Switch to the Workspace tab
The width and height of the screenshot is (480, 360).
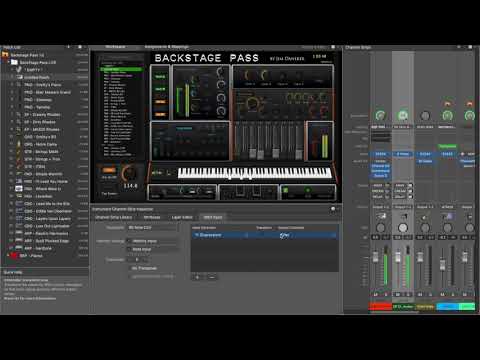[x=115, y=47]
